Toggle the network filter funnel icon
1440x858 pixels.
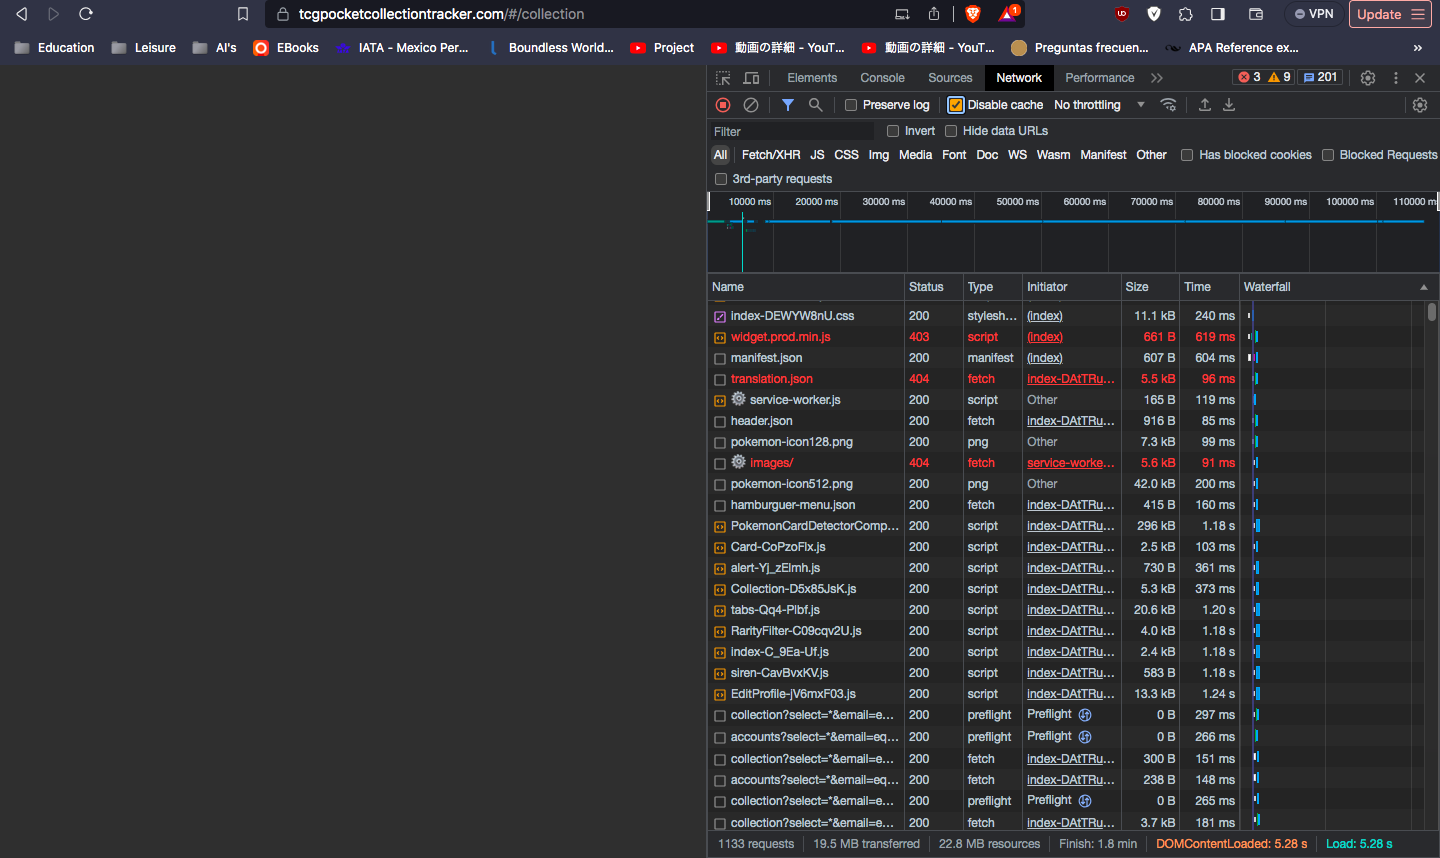(788, 105)
